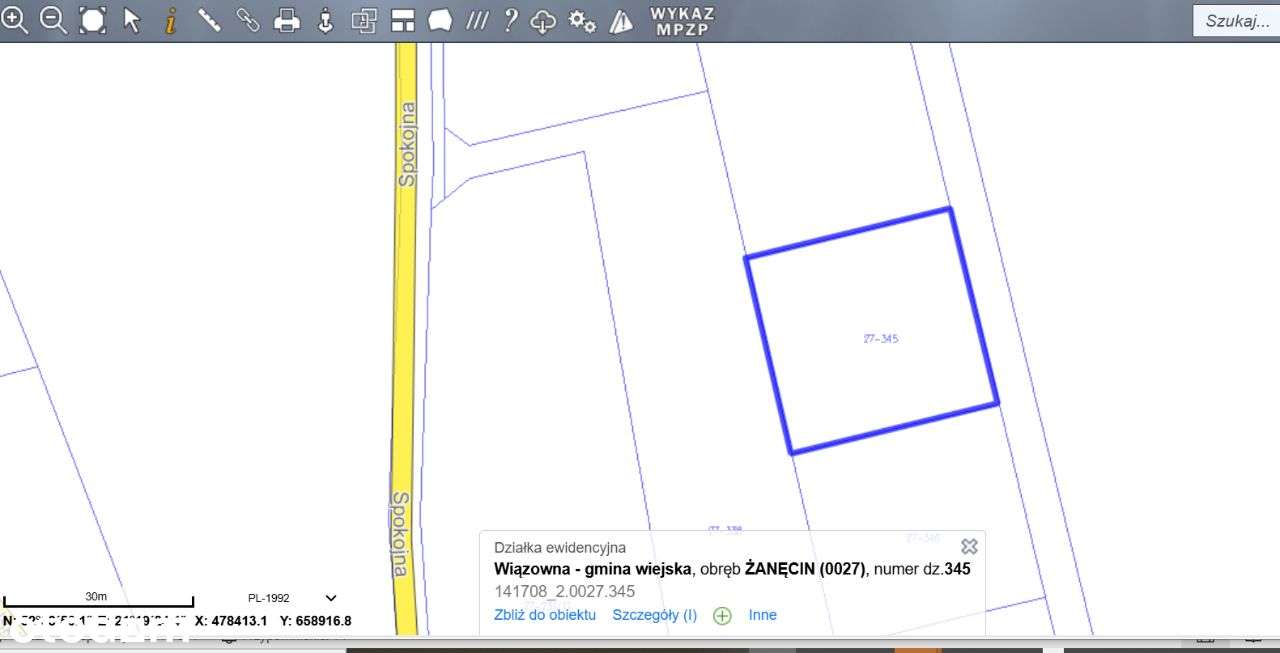Click Zbliż do obiektu link

click(545, 615)
